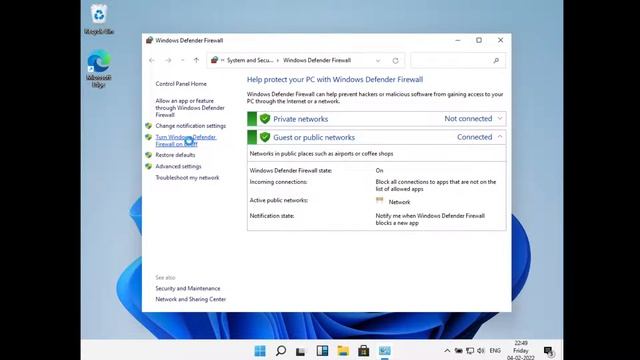Image resolution: width=640 pixels, height=360 pixels.
Task: Open File Explorer from taskbar
Action: 343,351
